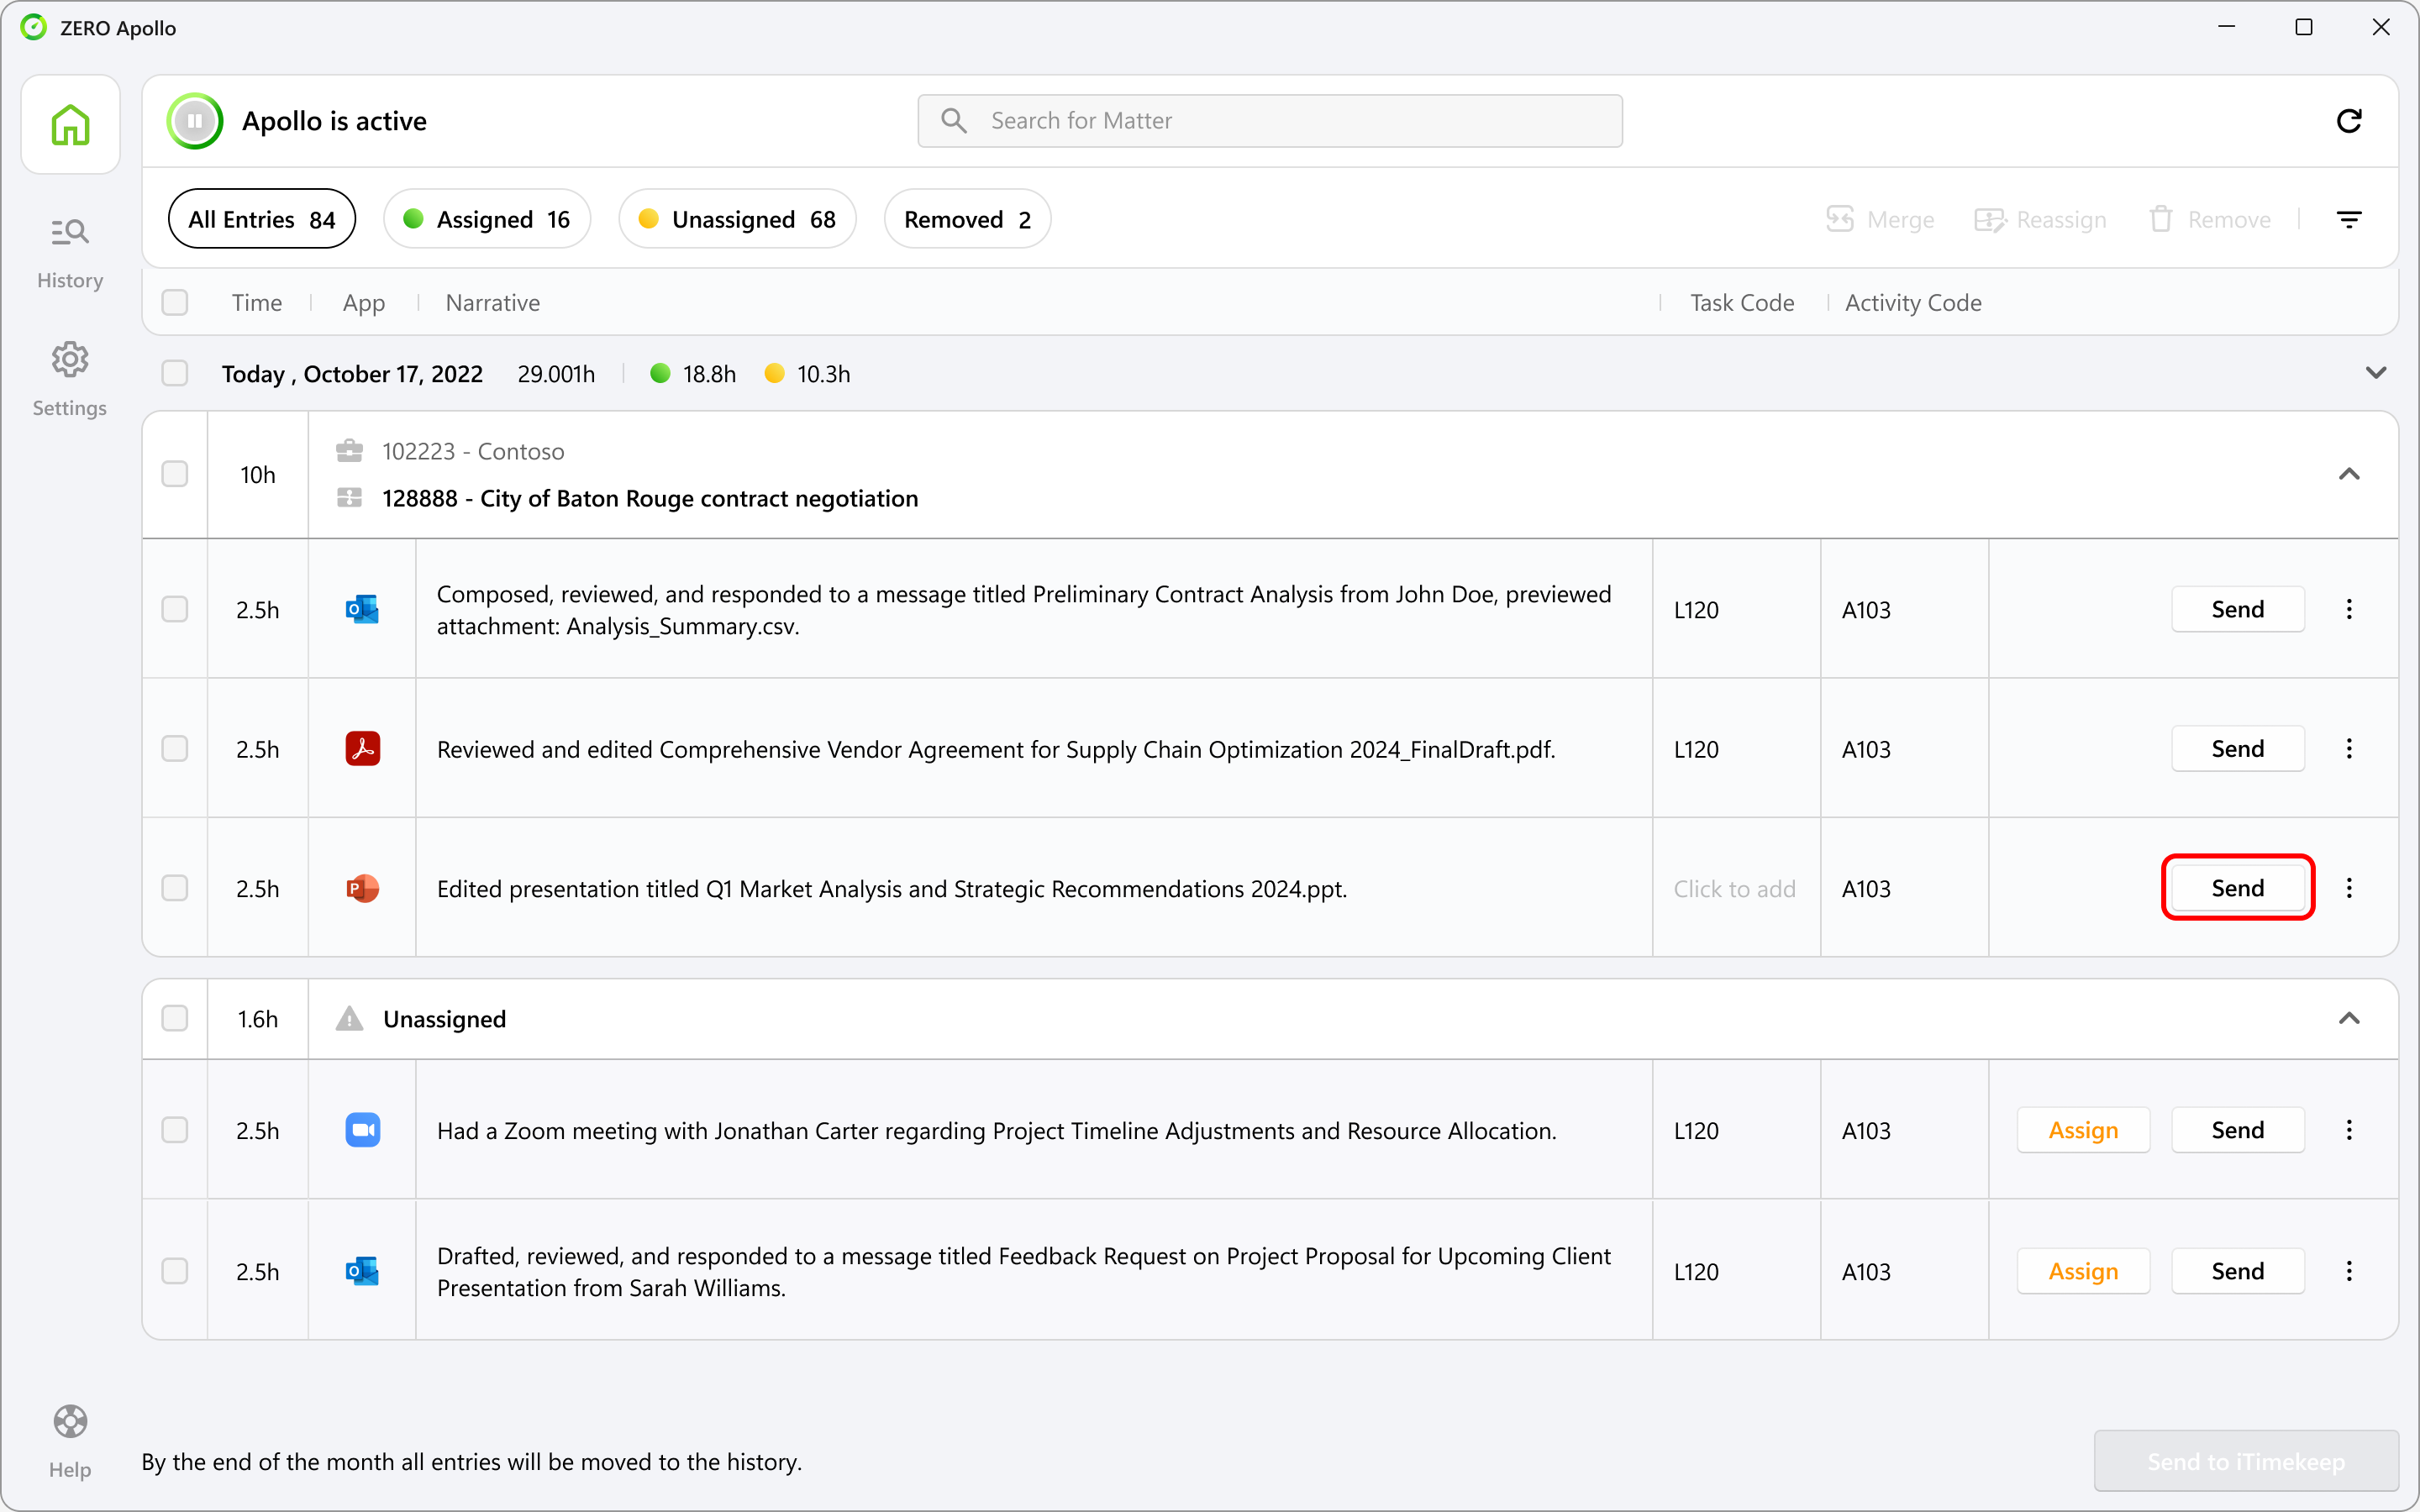Click the Search for Matter field
Image resolution: width=2420 pixels, height=1512 pixels.
click(x=1268, y=120)
